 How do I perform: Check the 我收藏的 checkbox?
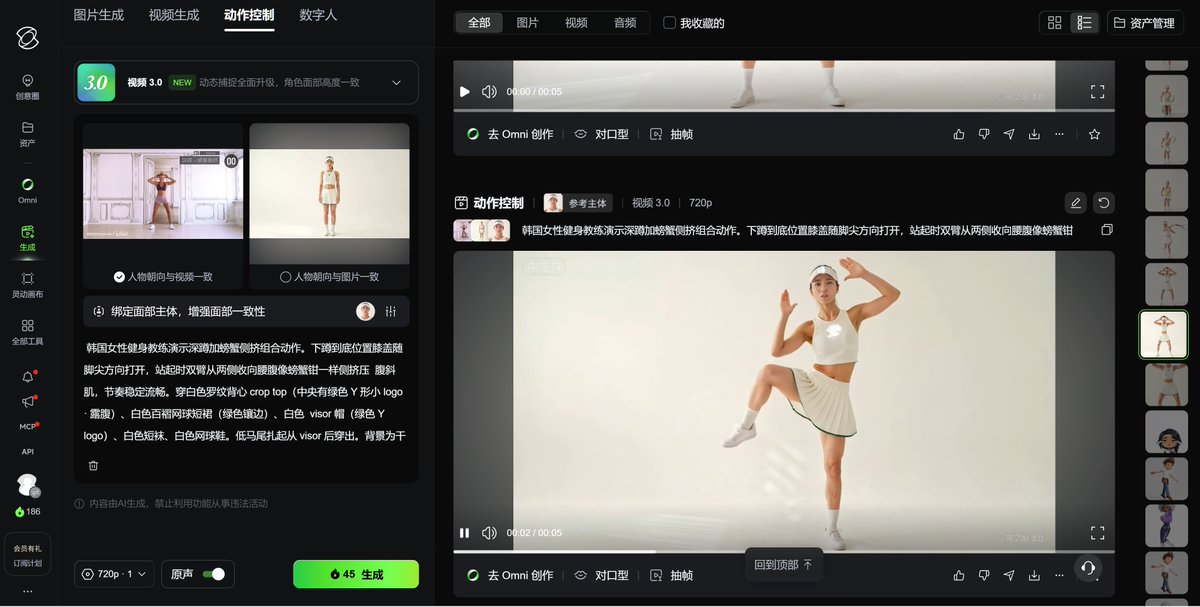pos(670,22)
